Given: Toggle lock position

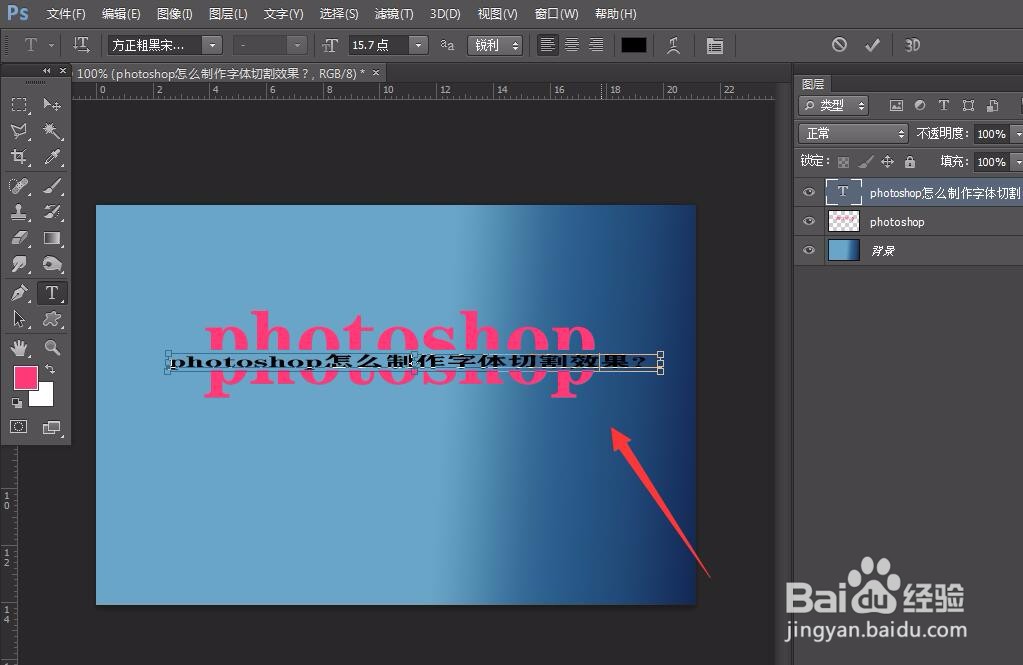Looking at the screenshot, I should click(887, 161).
